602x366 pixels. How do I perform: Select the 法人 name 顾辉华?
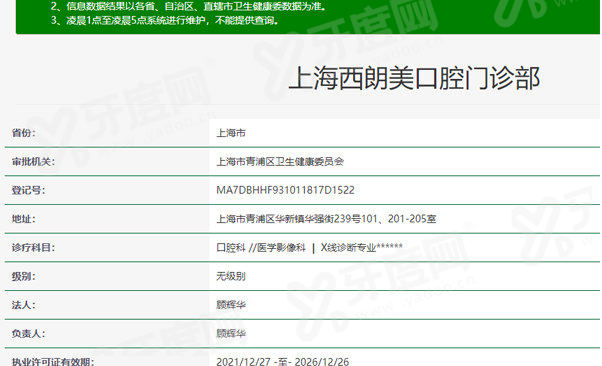231,305
